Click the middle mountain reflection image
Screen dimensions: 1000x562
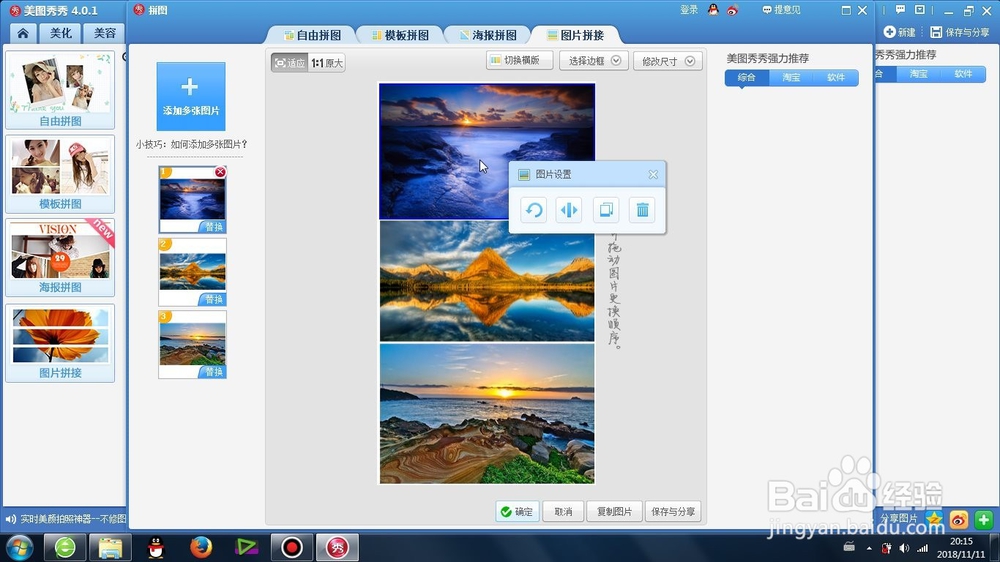pos(487,281)
